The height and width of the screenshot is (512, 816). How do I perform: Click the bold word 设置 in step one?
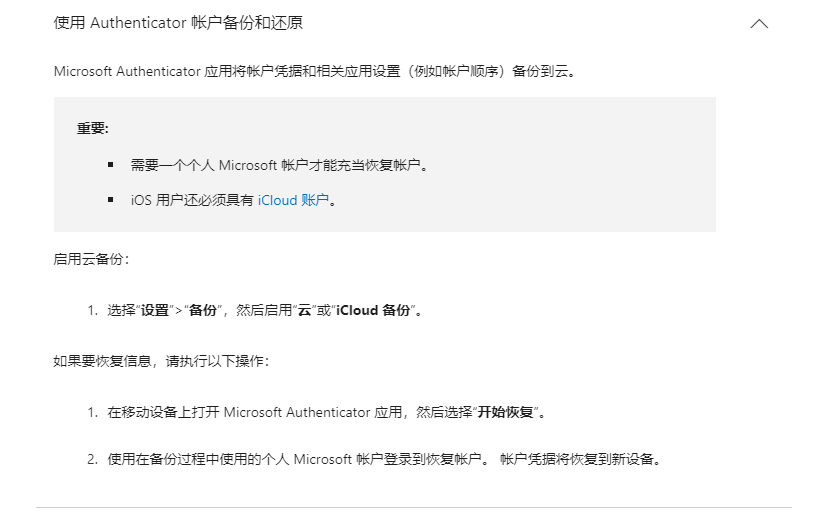click(x=155, y=311)
